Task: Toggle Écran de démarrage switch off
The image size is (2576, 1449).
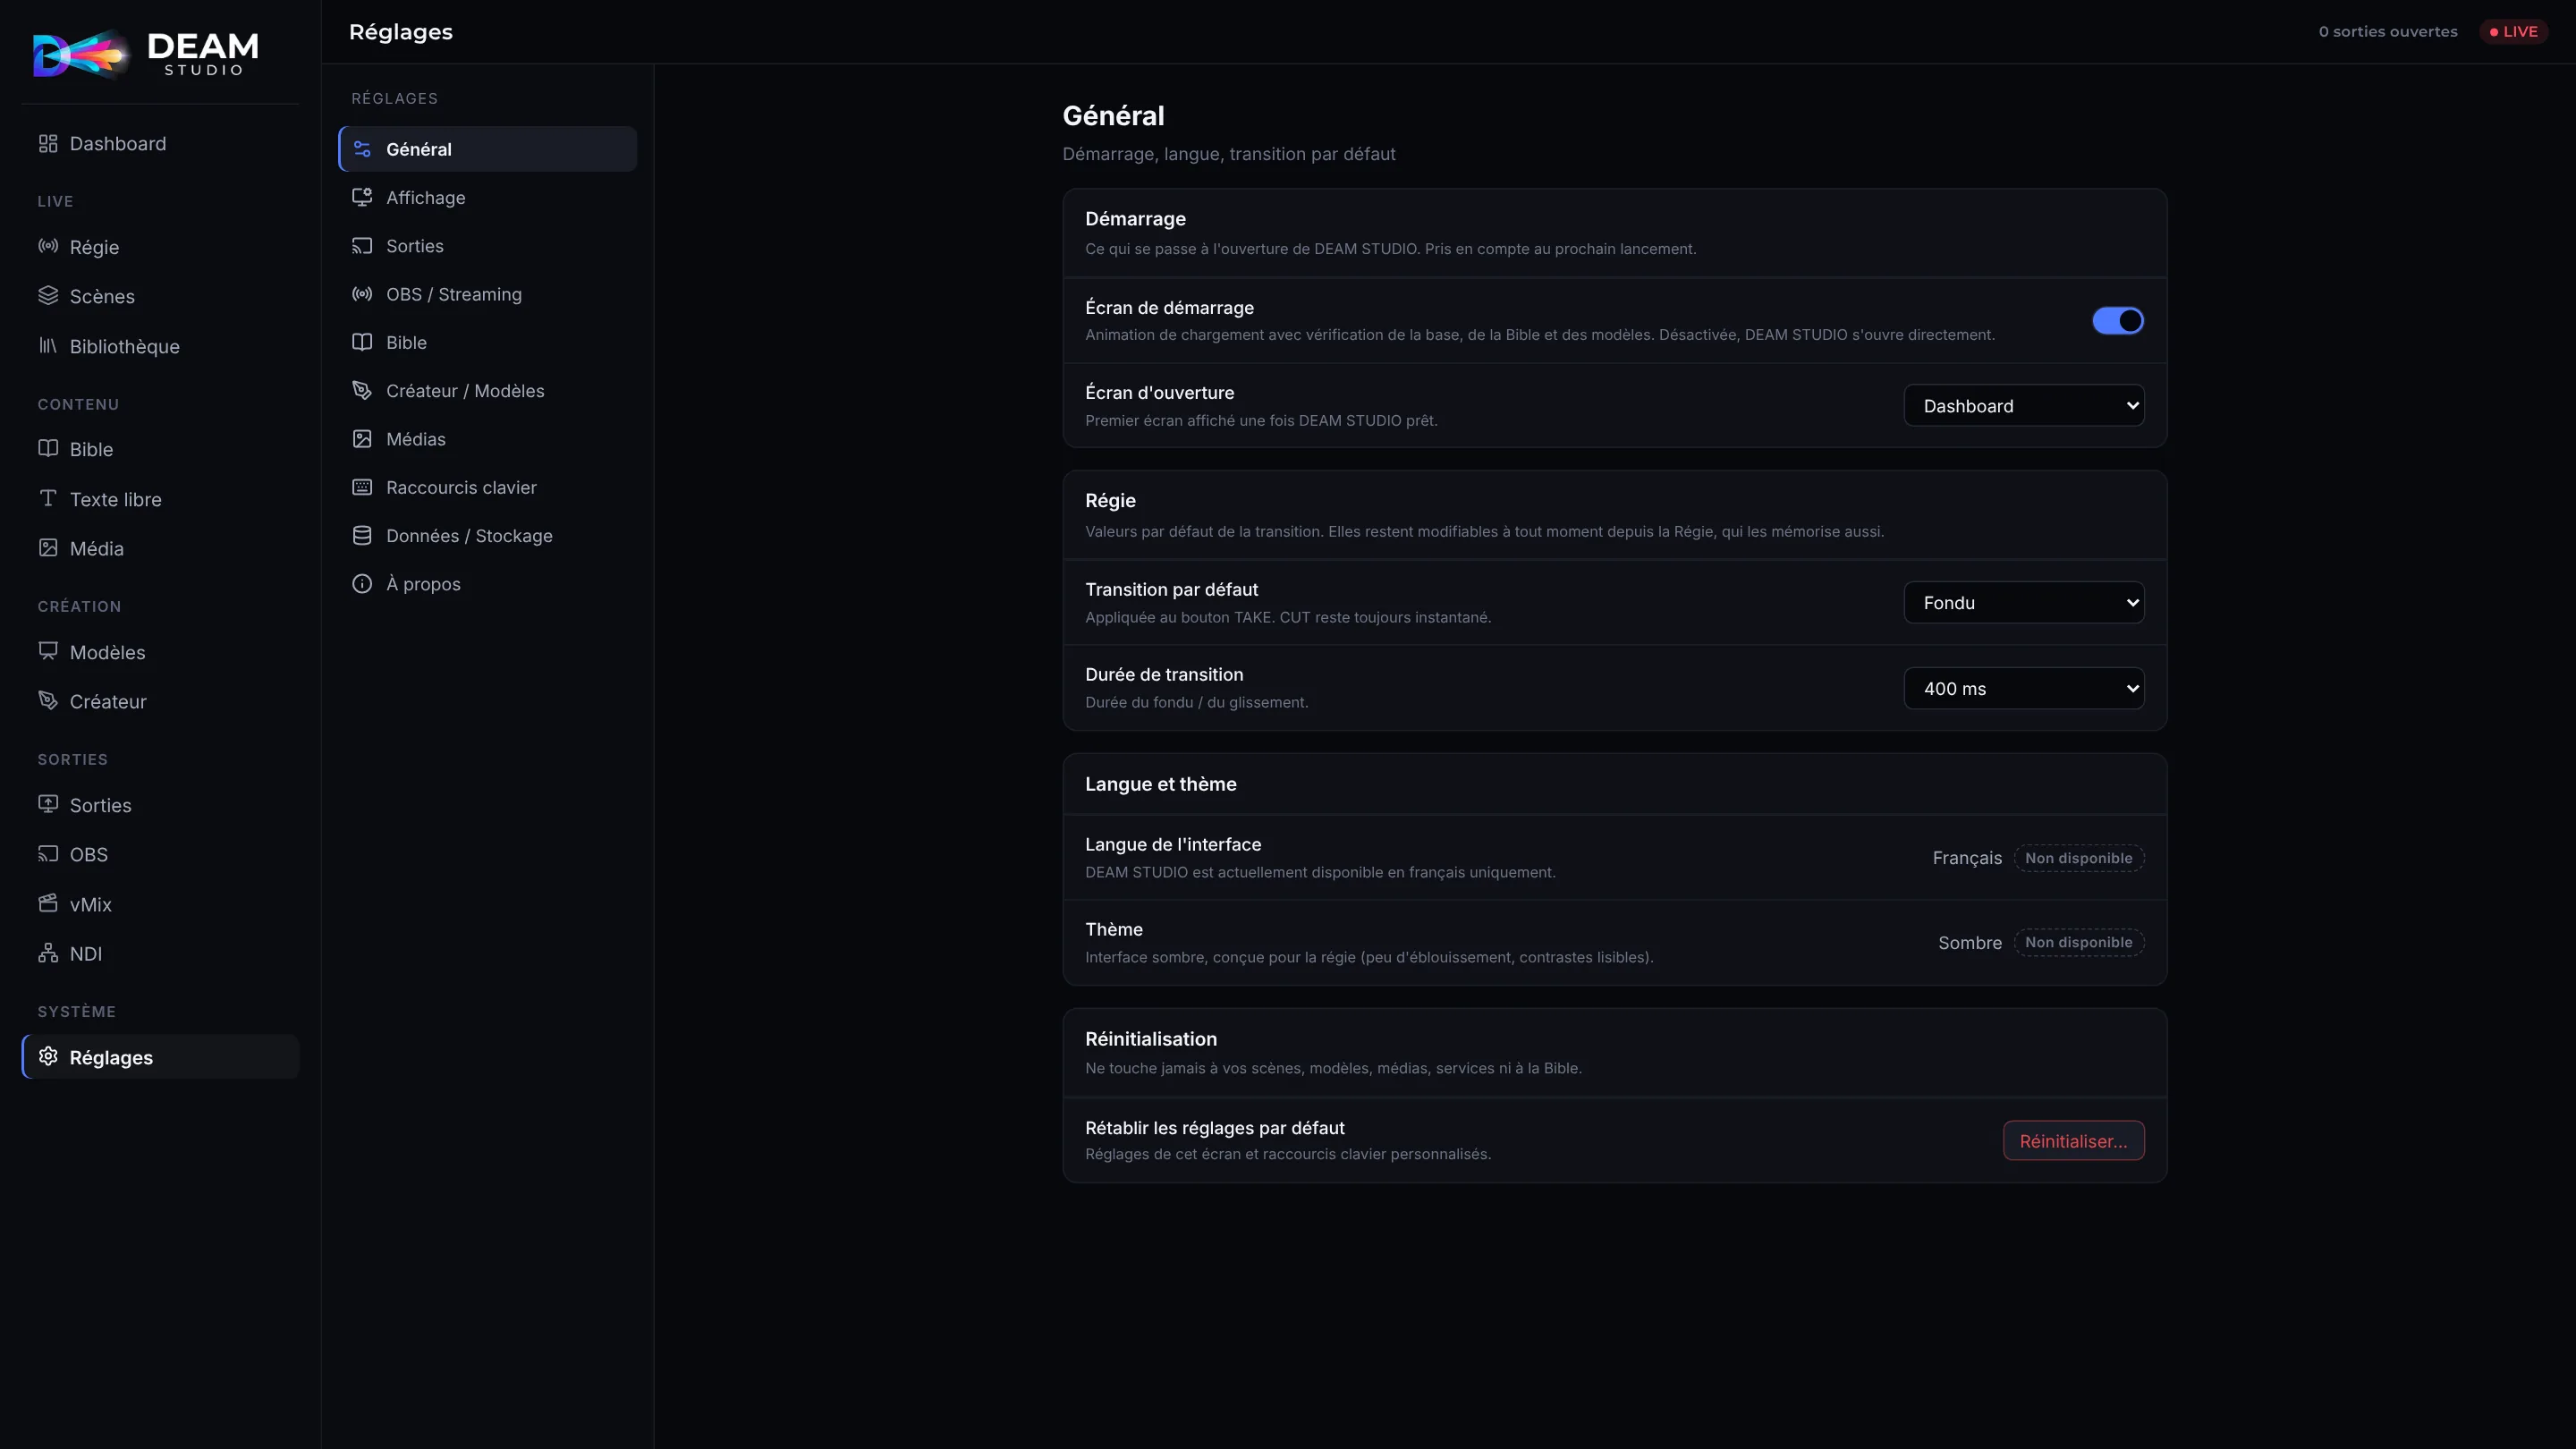Action: (2118, 320)
